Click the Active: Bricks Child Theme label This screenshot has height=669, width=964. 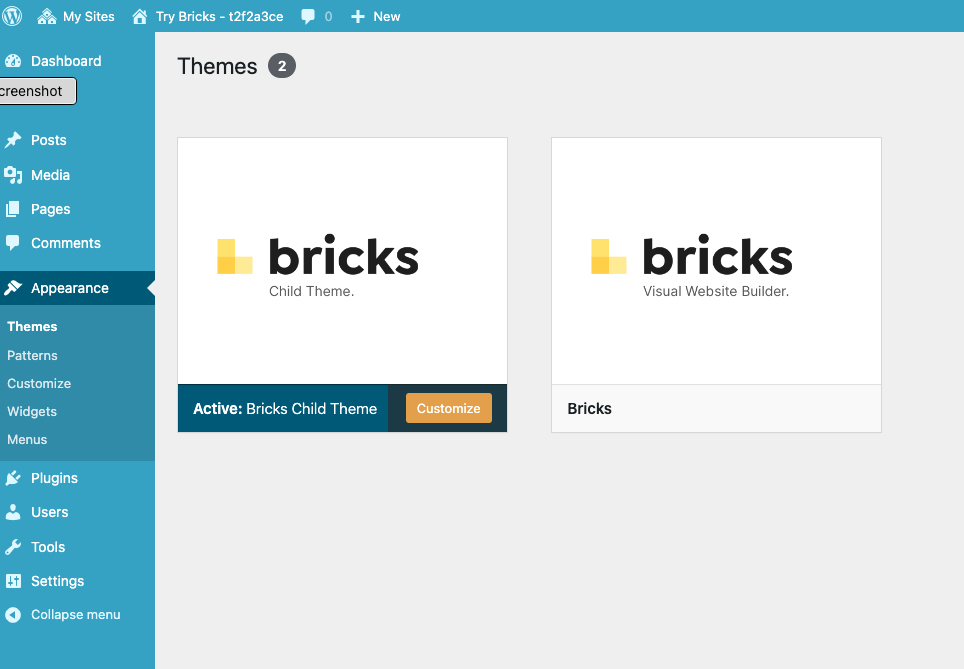click(285, 408)
